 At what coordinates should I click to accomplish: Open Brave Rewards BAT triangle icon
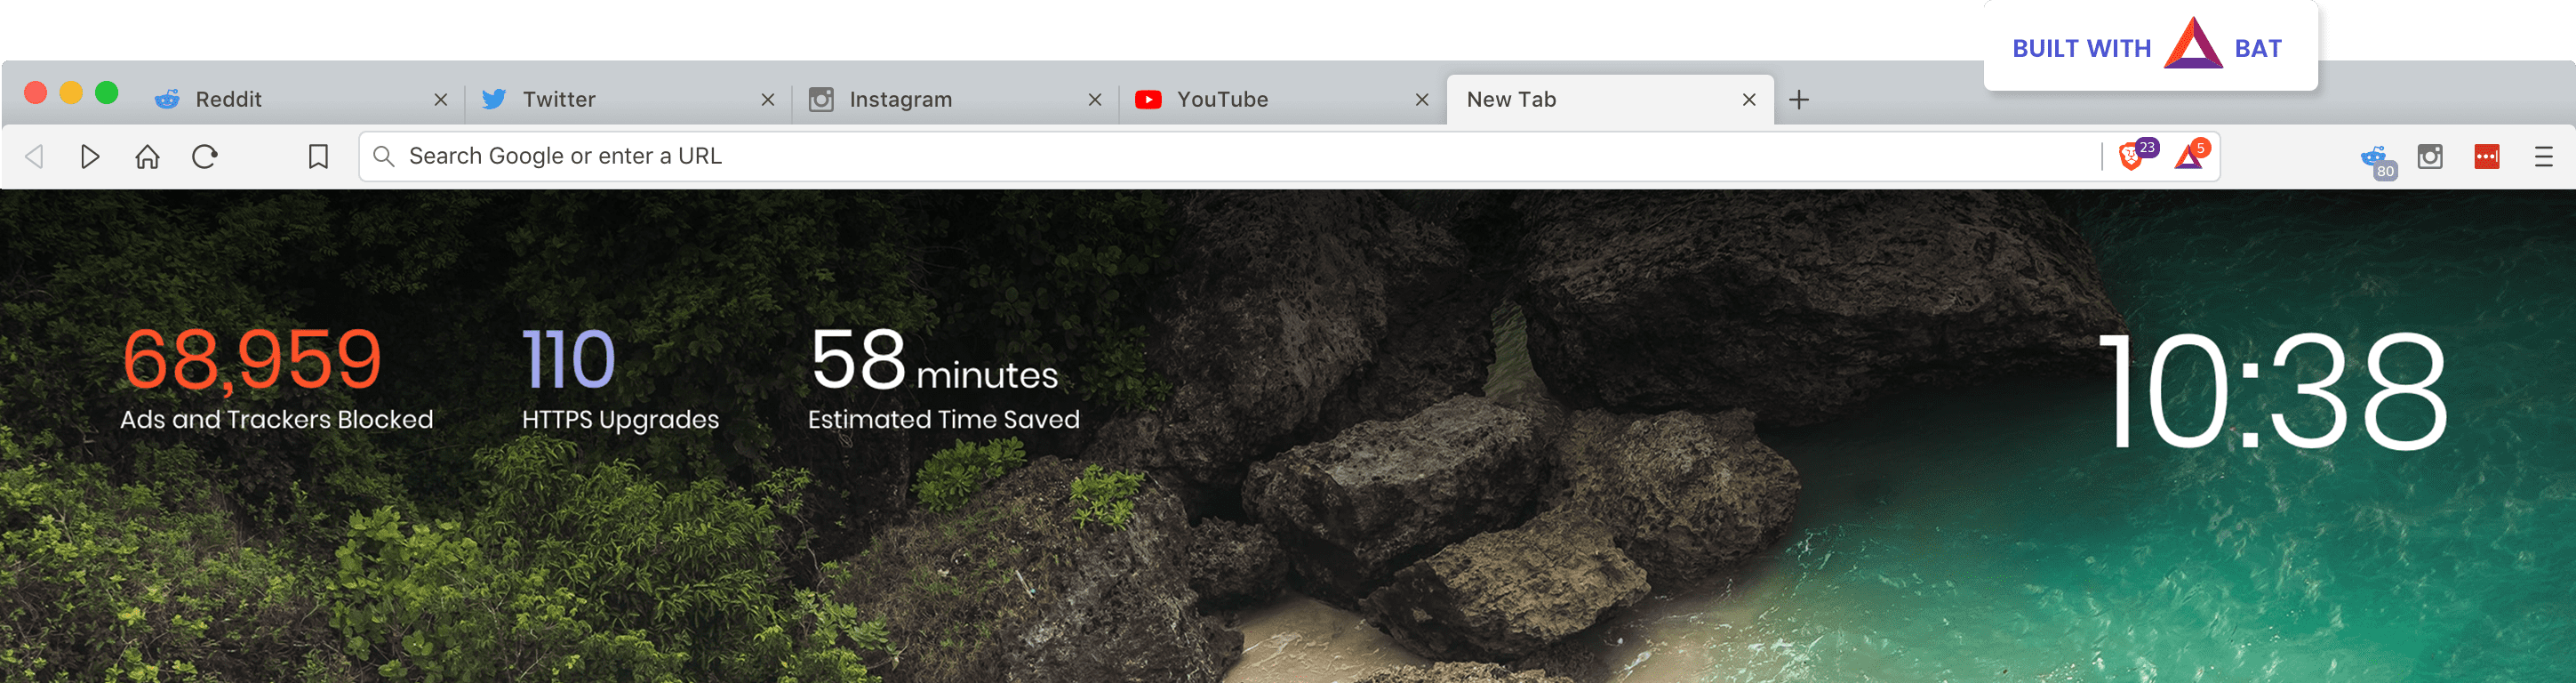tap(2189, 156)
